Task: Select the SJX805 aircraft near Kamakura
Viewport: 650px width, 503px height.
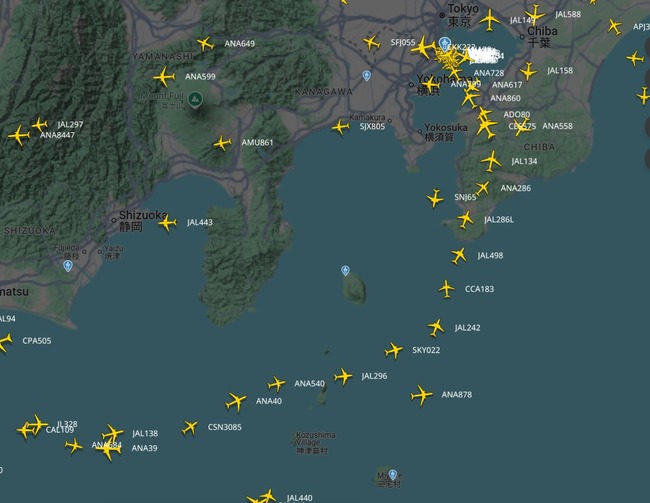Action: [x=340, y=127]
